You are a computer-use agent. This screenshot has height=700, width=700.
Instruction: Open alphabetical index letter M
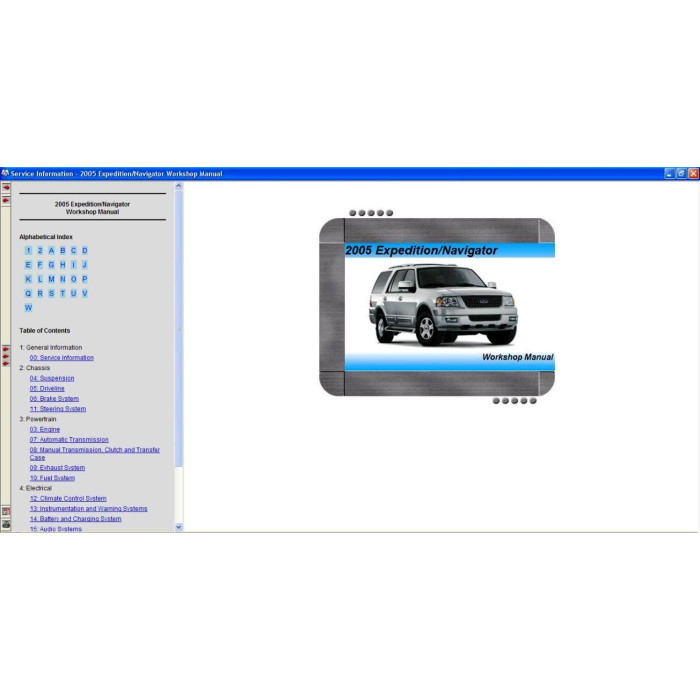coord(51,279)
